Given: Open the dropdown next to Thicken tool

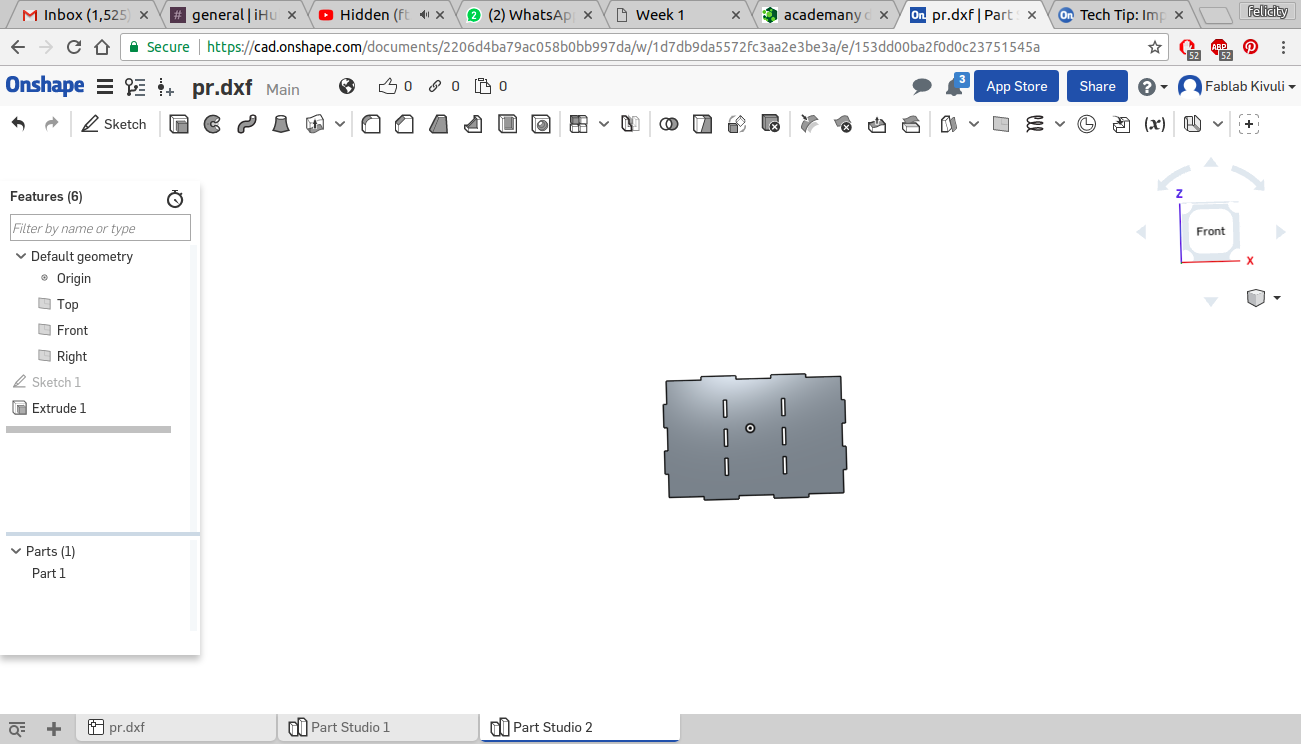Looking at the screenshot, I should pyautogui.click(x=340, y=124).
